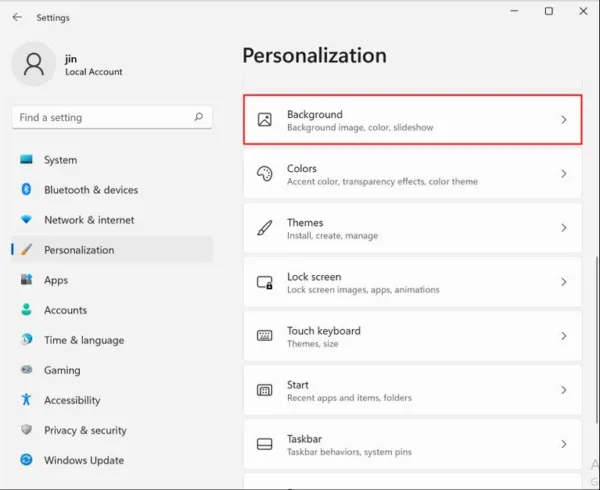Viewport: 600px width, 490px height.
Task: Click the Background picture icon
Action: pyautogui.click(x=264, y=120)
